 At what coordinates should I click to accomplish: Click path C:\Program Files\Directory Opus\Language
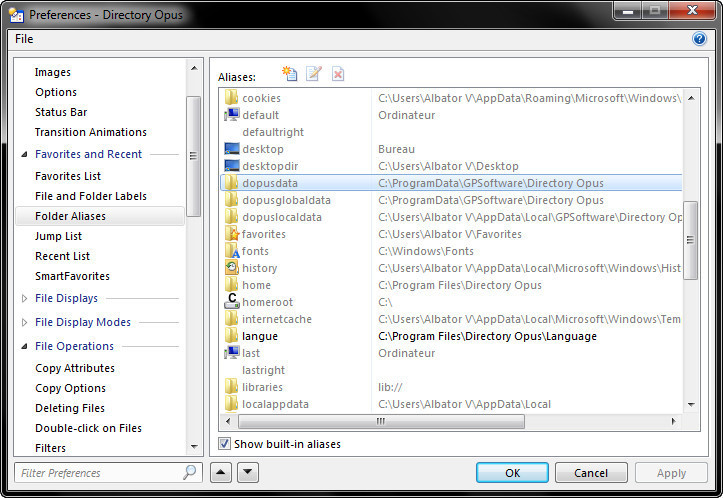[487, 336]
